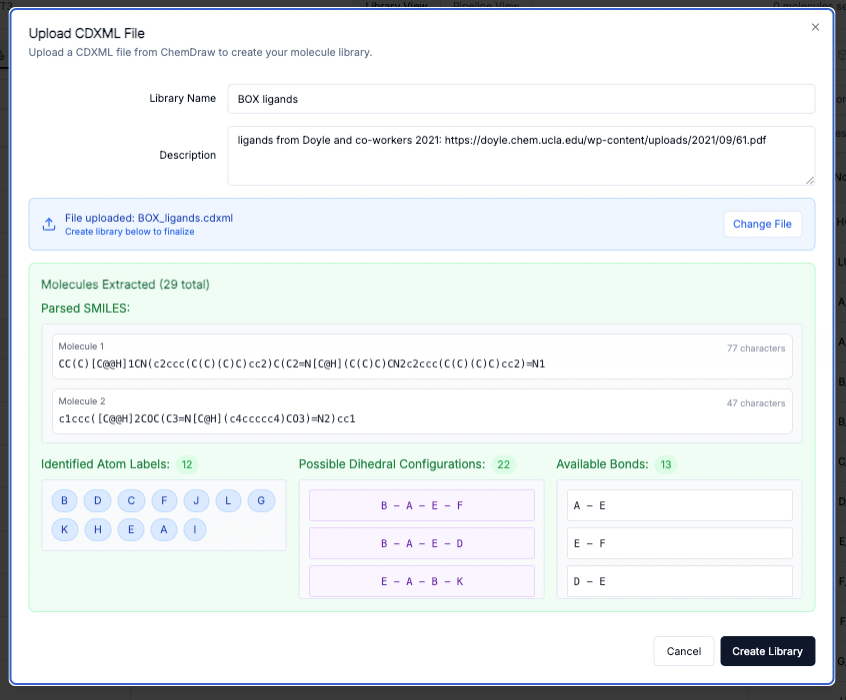Select atom label chip G
The width and height of the screenshot is (846, 700).
pos(260,500)
